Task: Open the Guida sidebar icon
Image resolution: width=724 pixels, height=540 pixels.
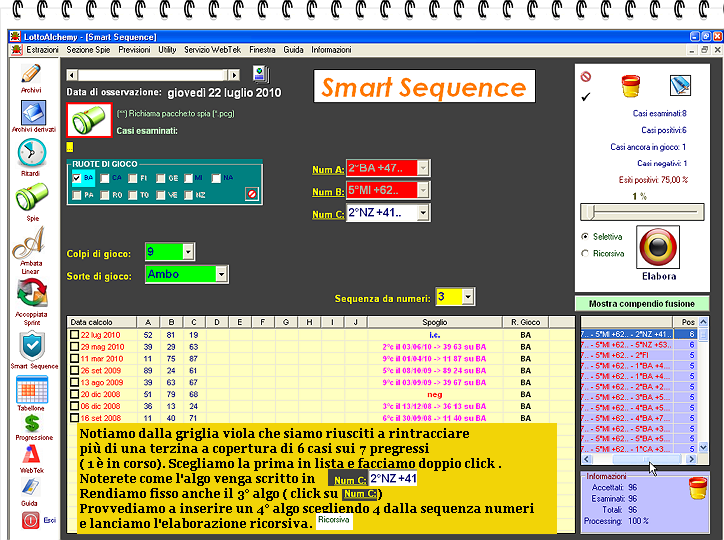Action: point(30,487)
